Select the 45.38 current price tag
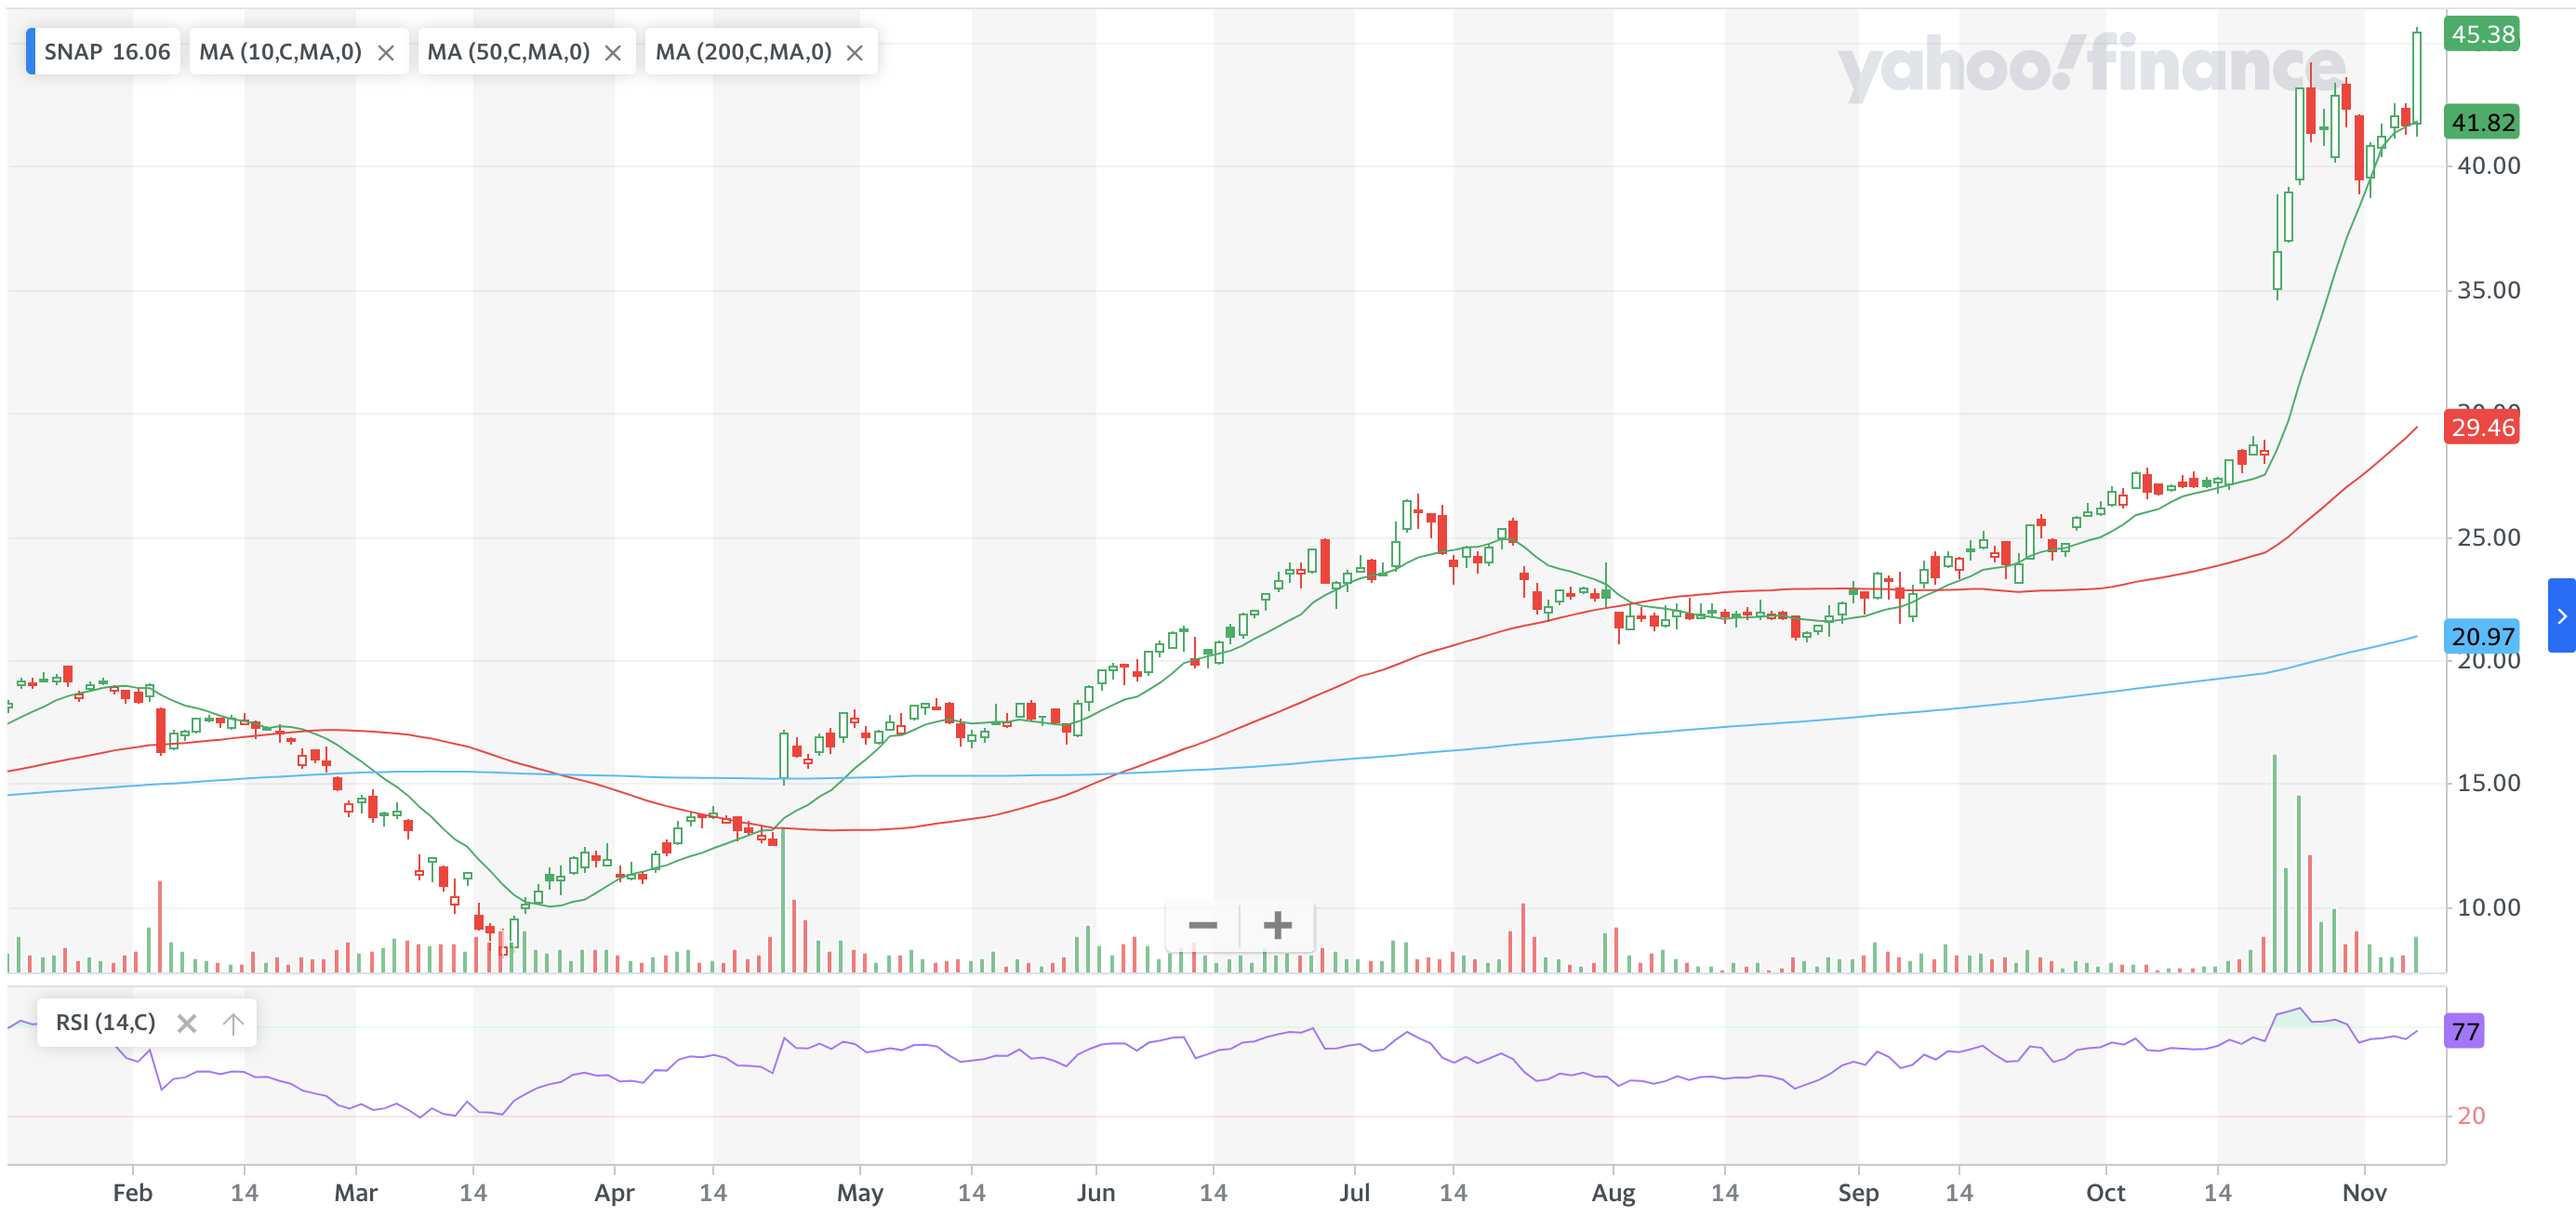This screenshot has height=1216, width=2576. 2482,35
